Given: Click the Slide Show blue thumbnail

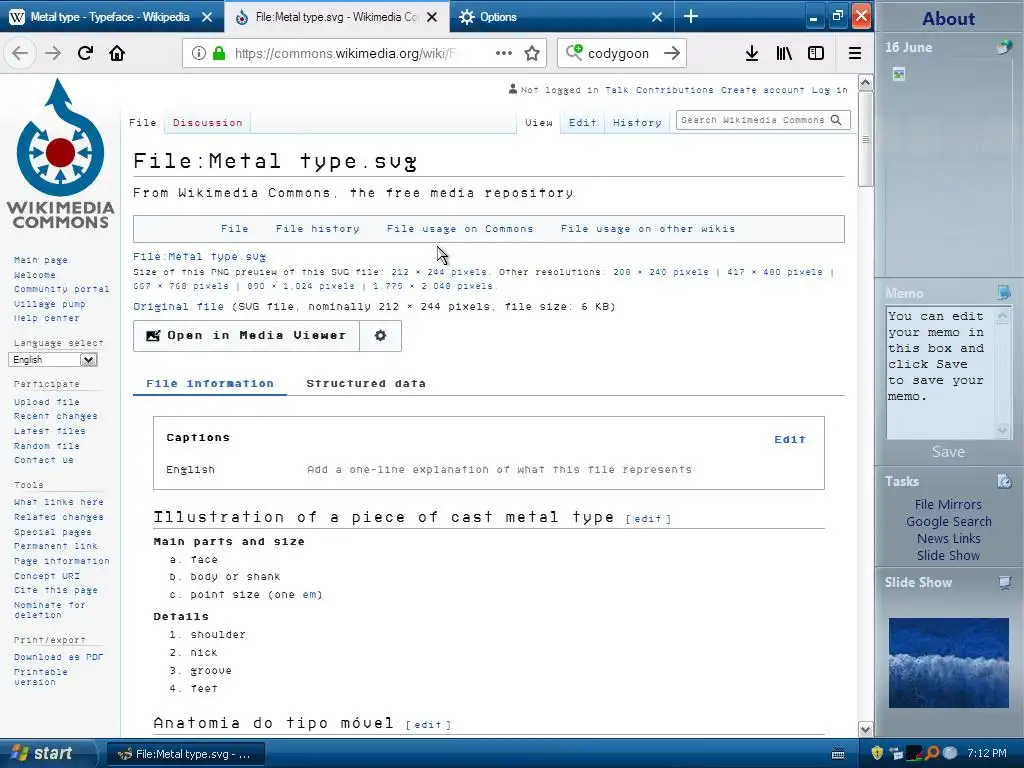Looking at the screenshot, I should click(948, 663).
